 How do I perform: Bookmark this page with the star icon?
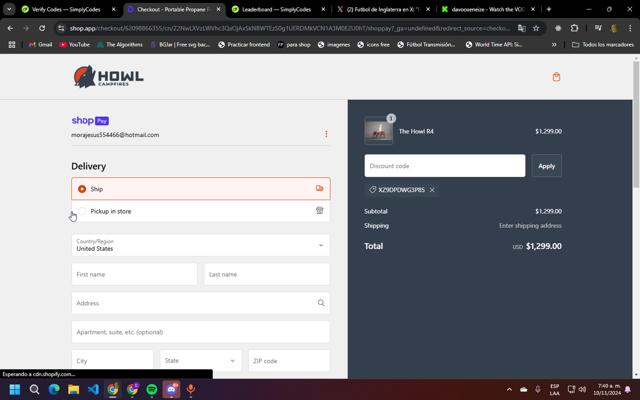click(536, 28)
